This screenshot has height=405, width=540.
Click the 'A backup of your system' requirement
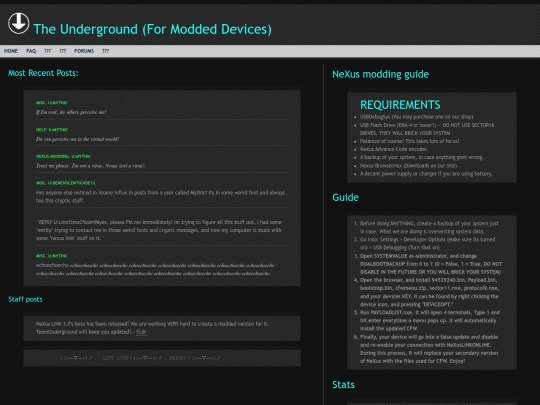[x=422, y=157]
